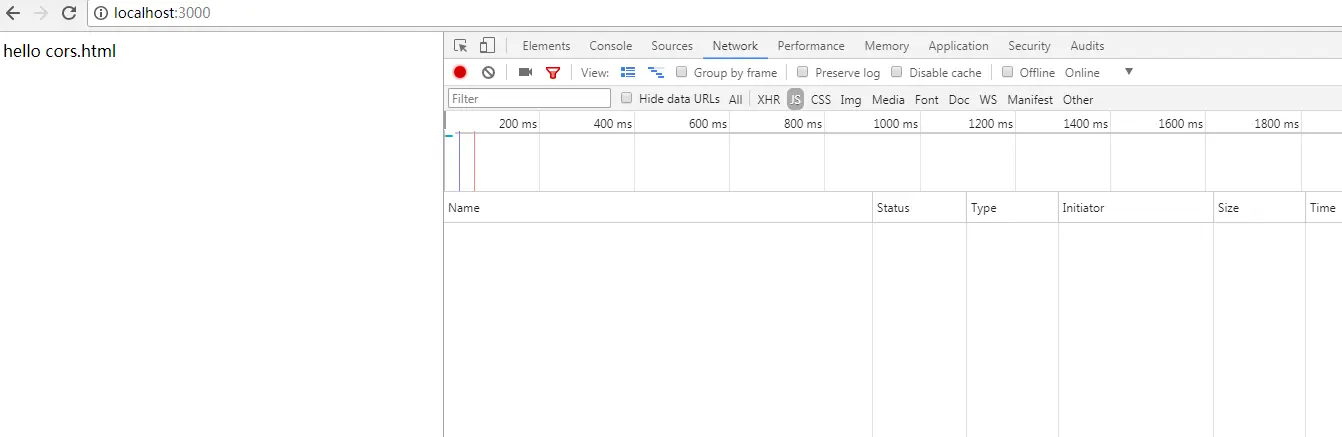Viewport: 1342px width, 437px height.
Task: Click the site info icon in address bar
Action: coord(101,14)
